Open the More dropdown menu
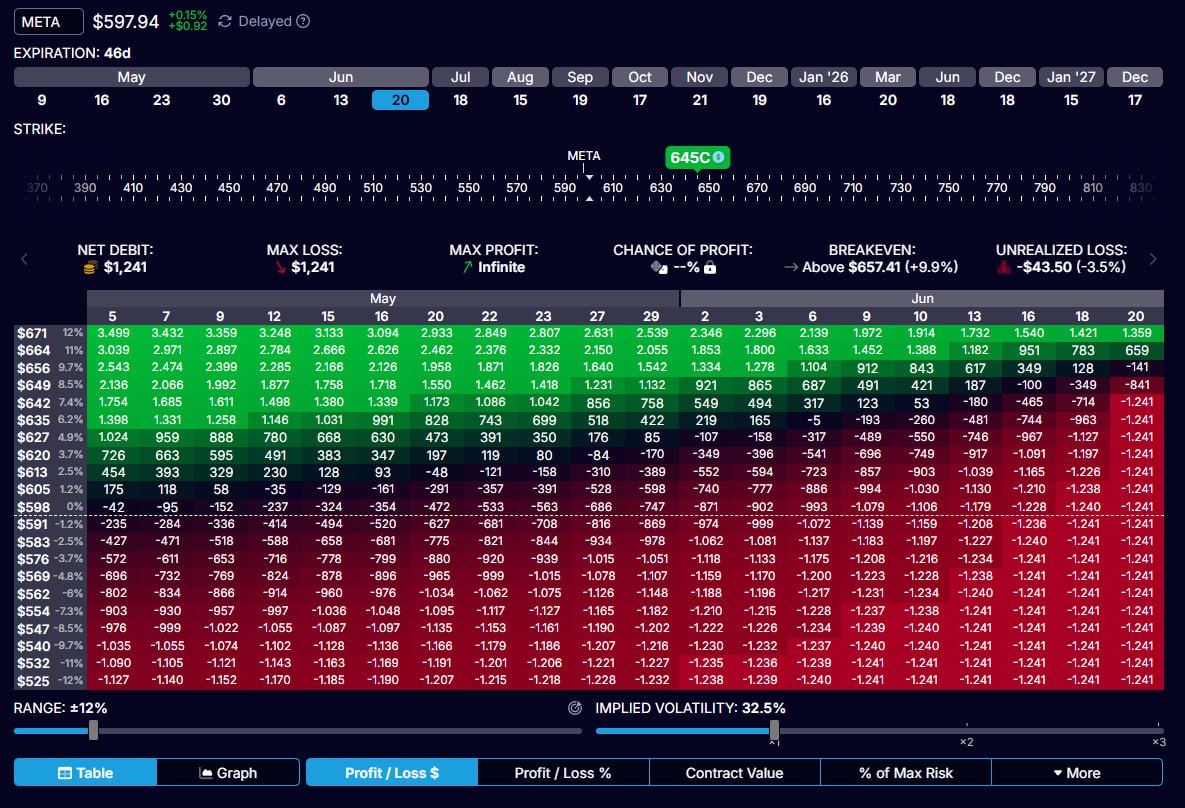Image resolution: width=1185 pixels, height=808 pixels. (1076, 773)
